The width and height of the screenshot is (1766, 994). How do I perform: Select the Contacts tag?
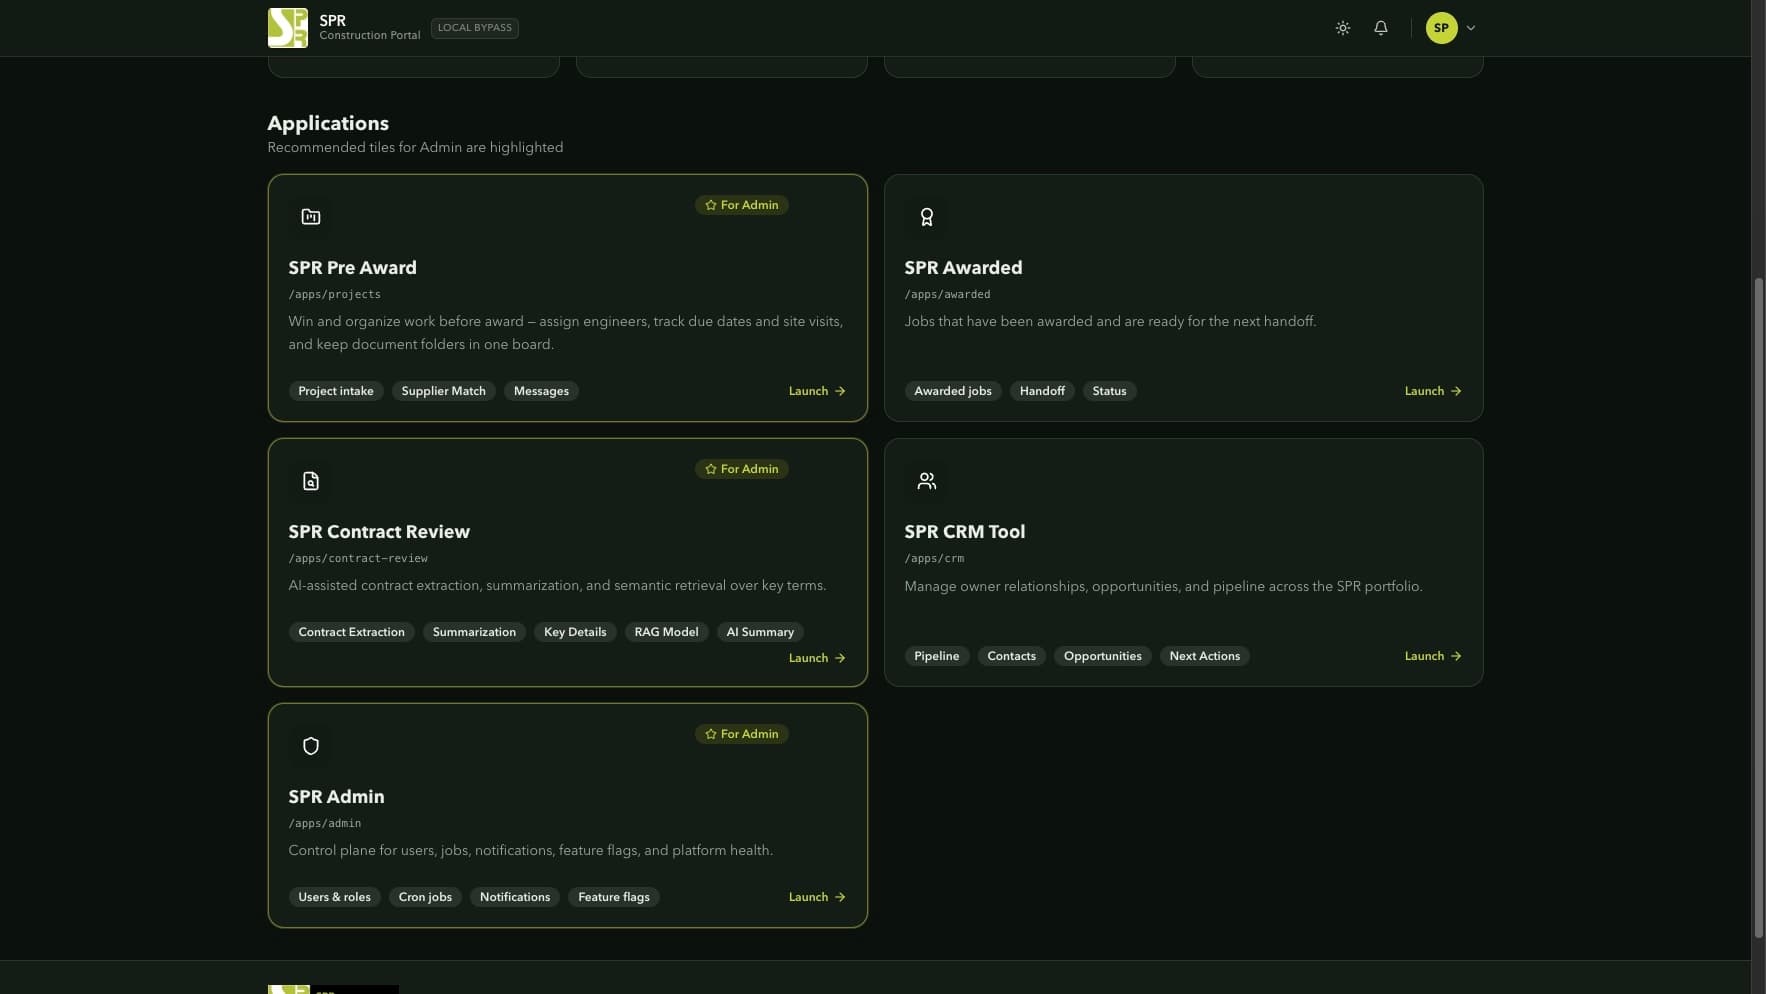pyautogui.click(x=1012, y=656)
